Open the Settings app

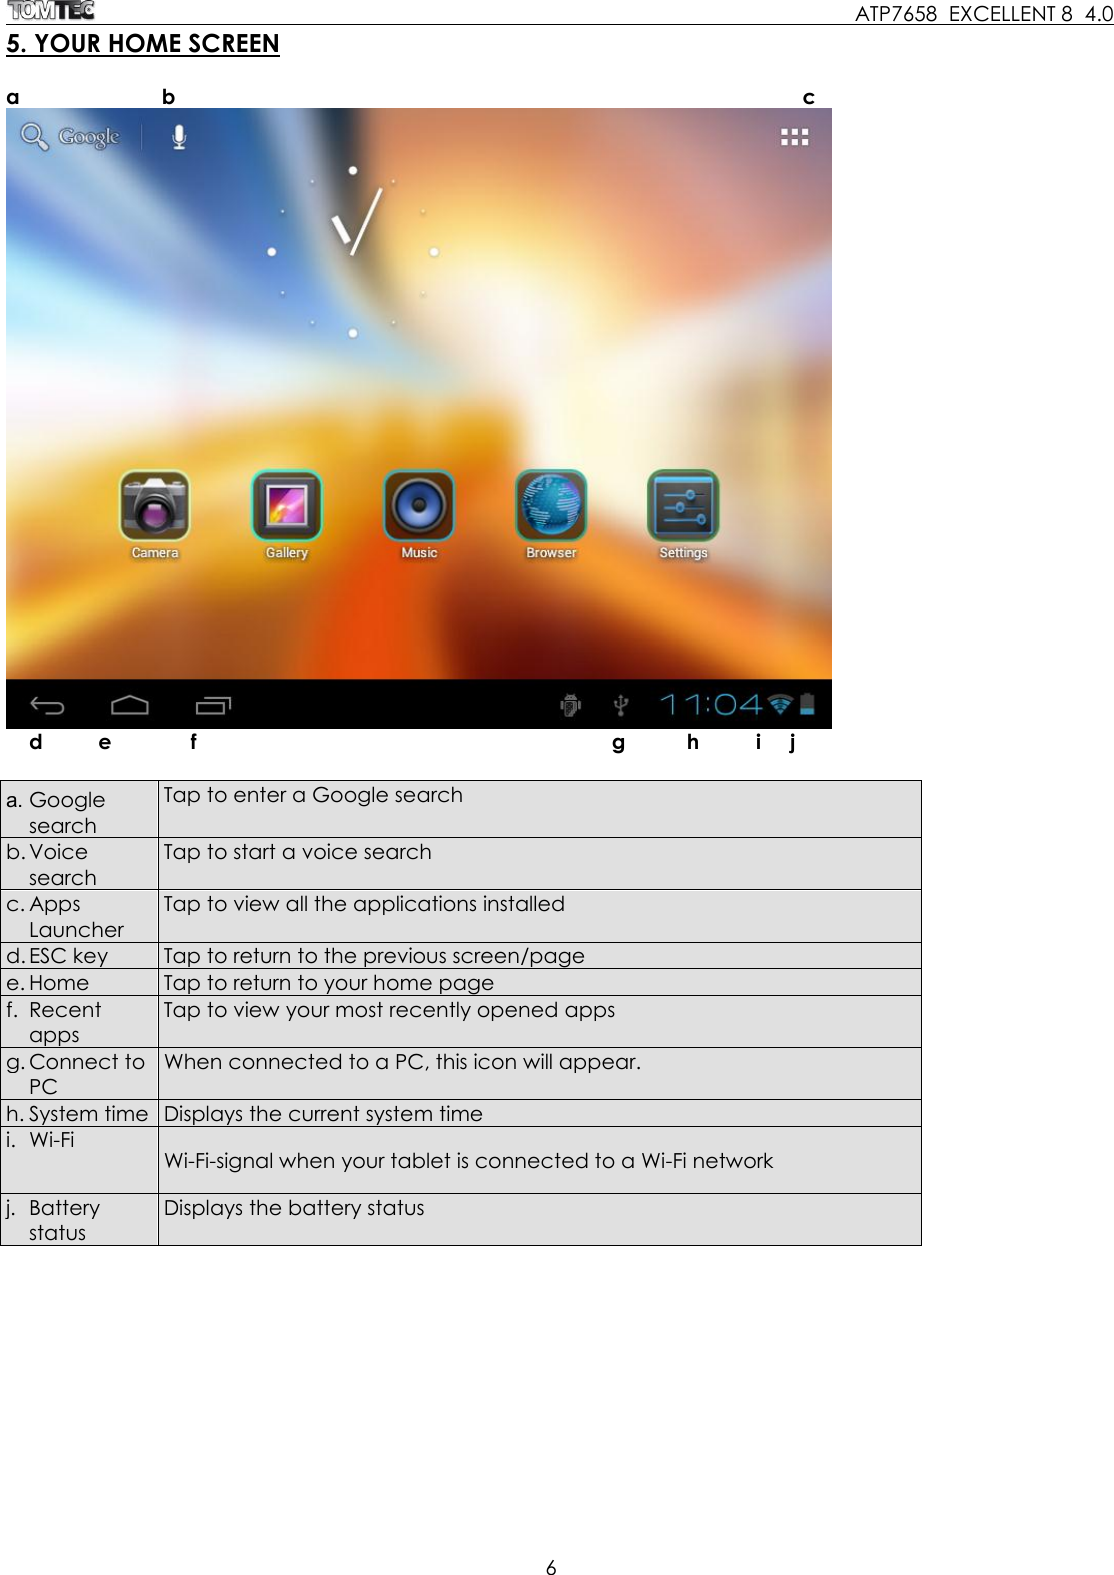(683, 515)
